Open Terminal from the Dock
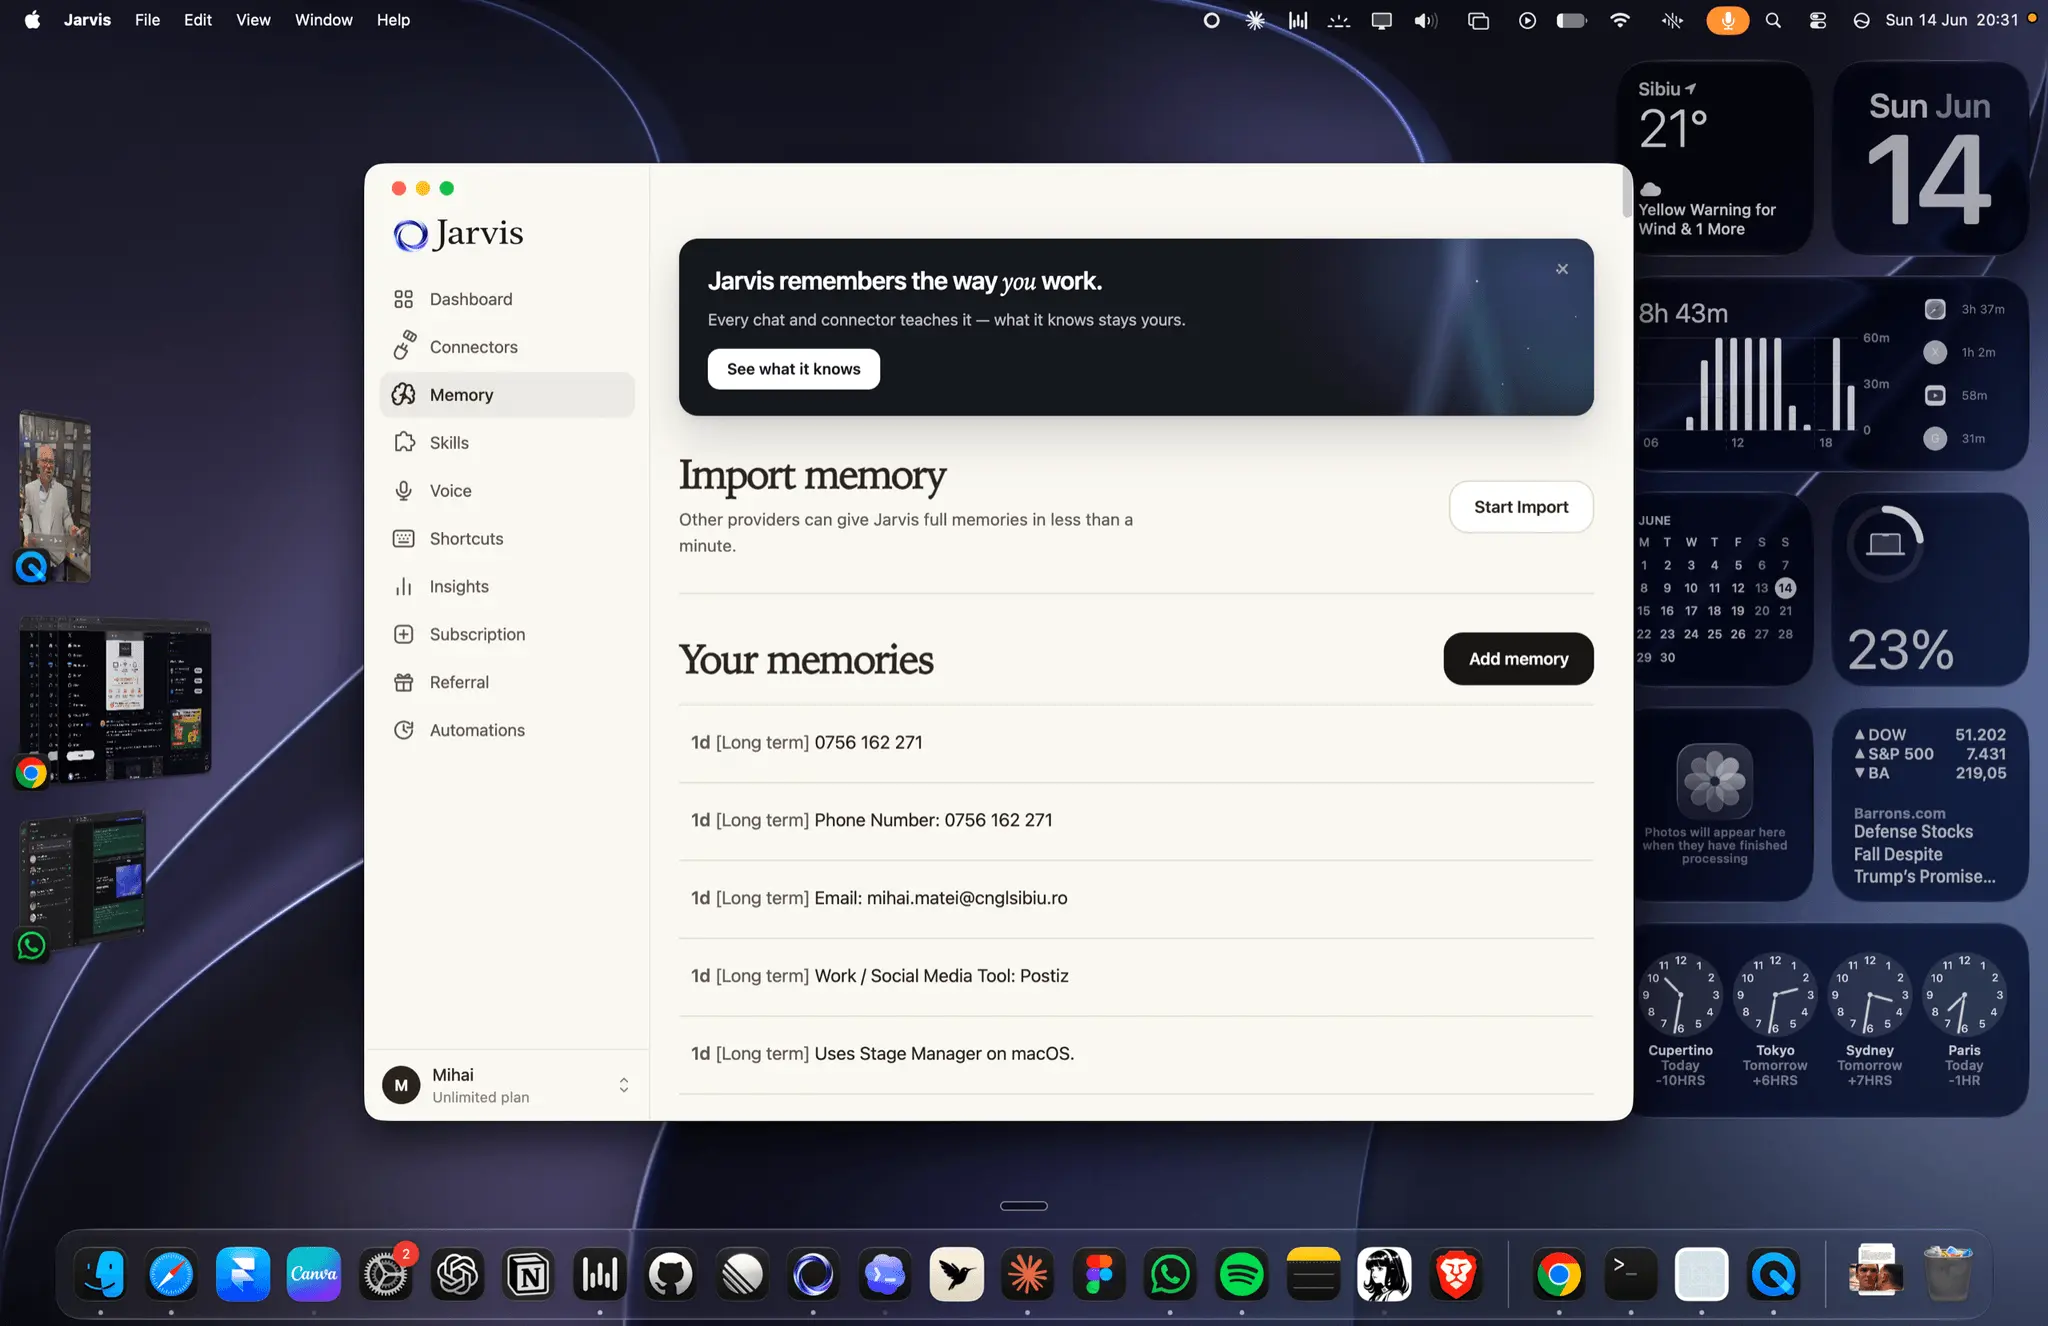 click(1630, 1274)
